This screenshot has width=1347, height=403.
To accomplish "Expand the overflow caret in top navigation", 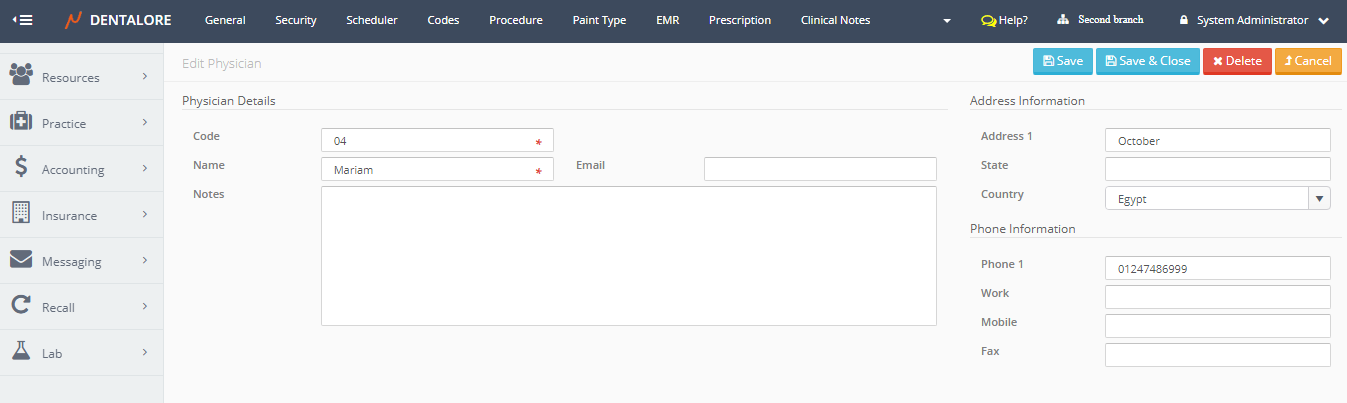I will pos(947,21).
